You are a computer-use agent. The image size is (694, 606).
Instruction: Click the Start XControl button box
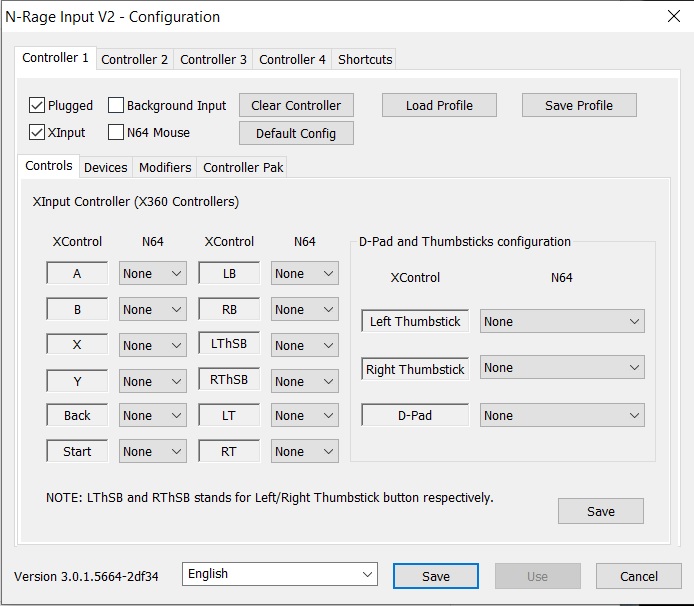coord(77,451)
